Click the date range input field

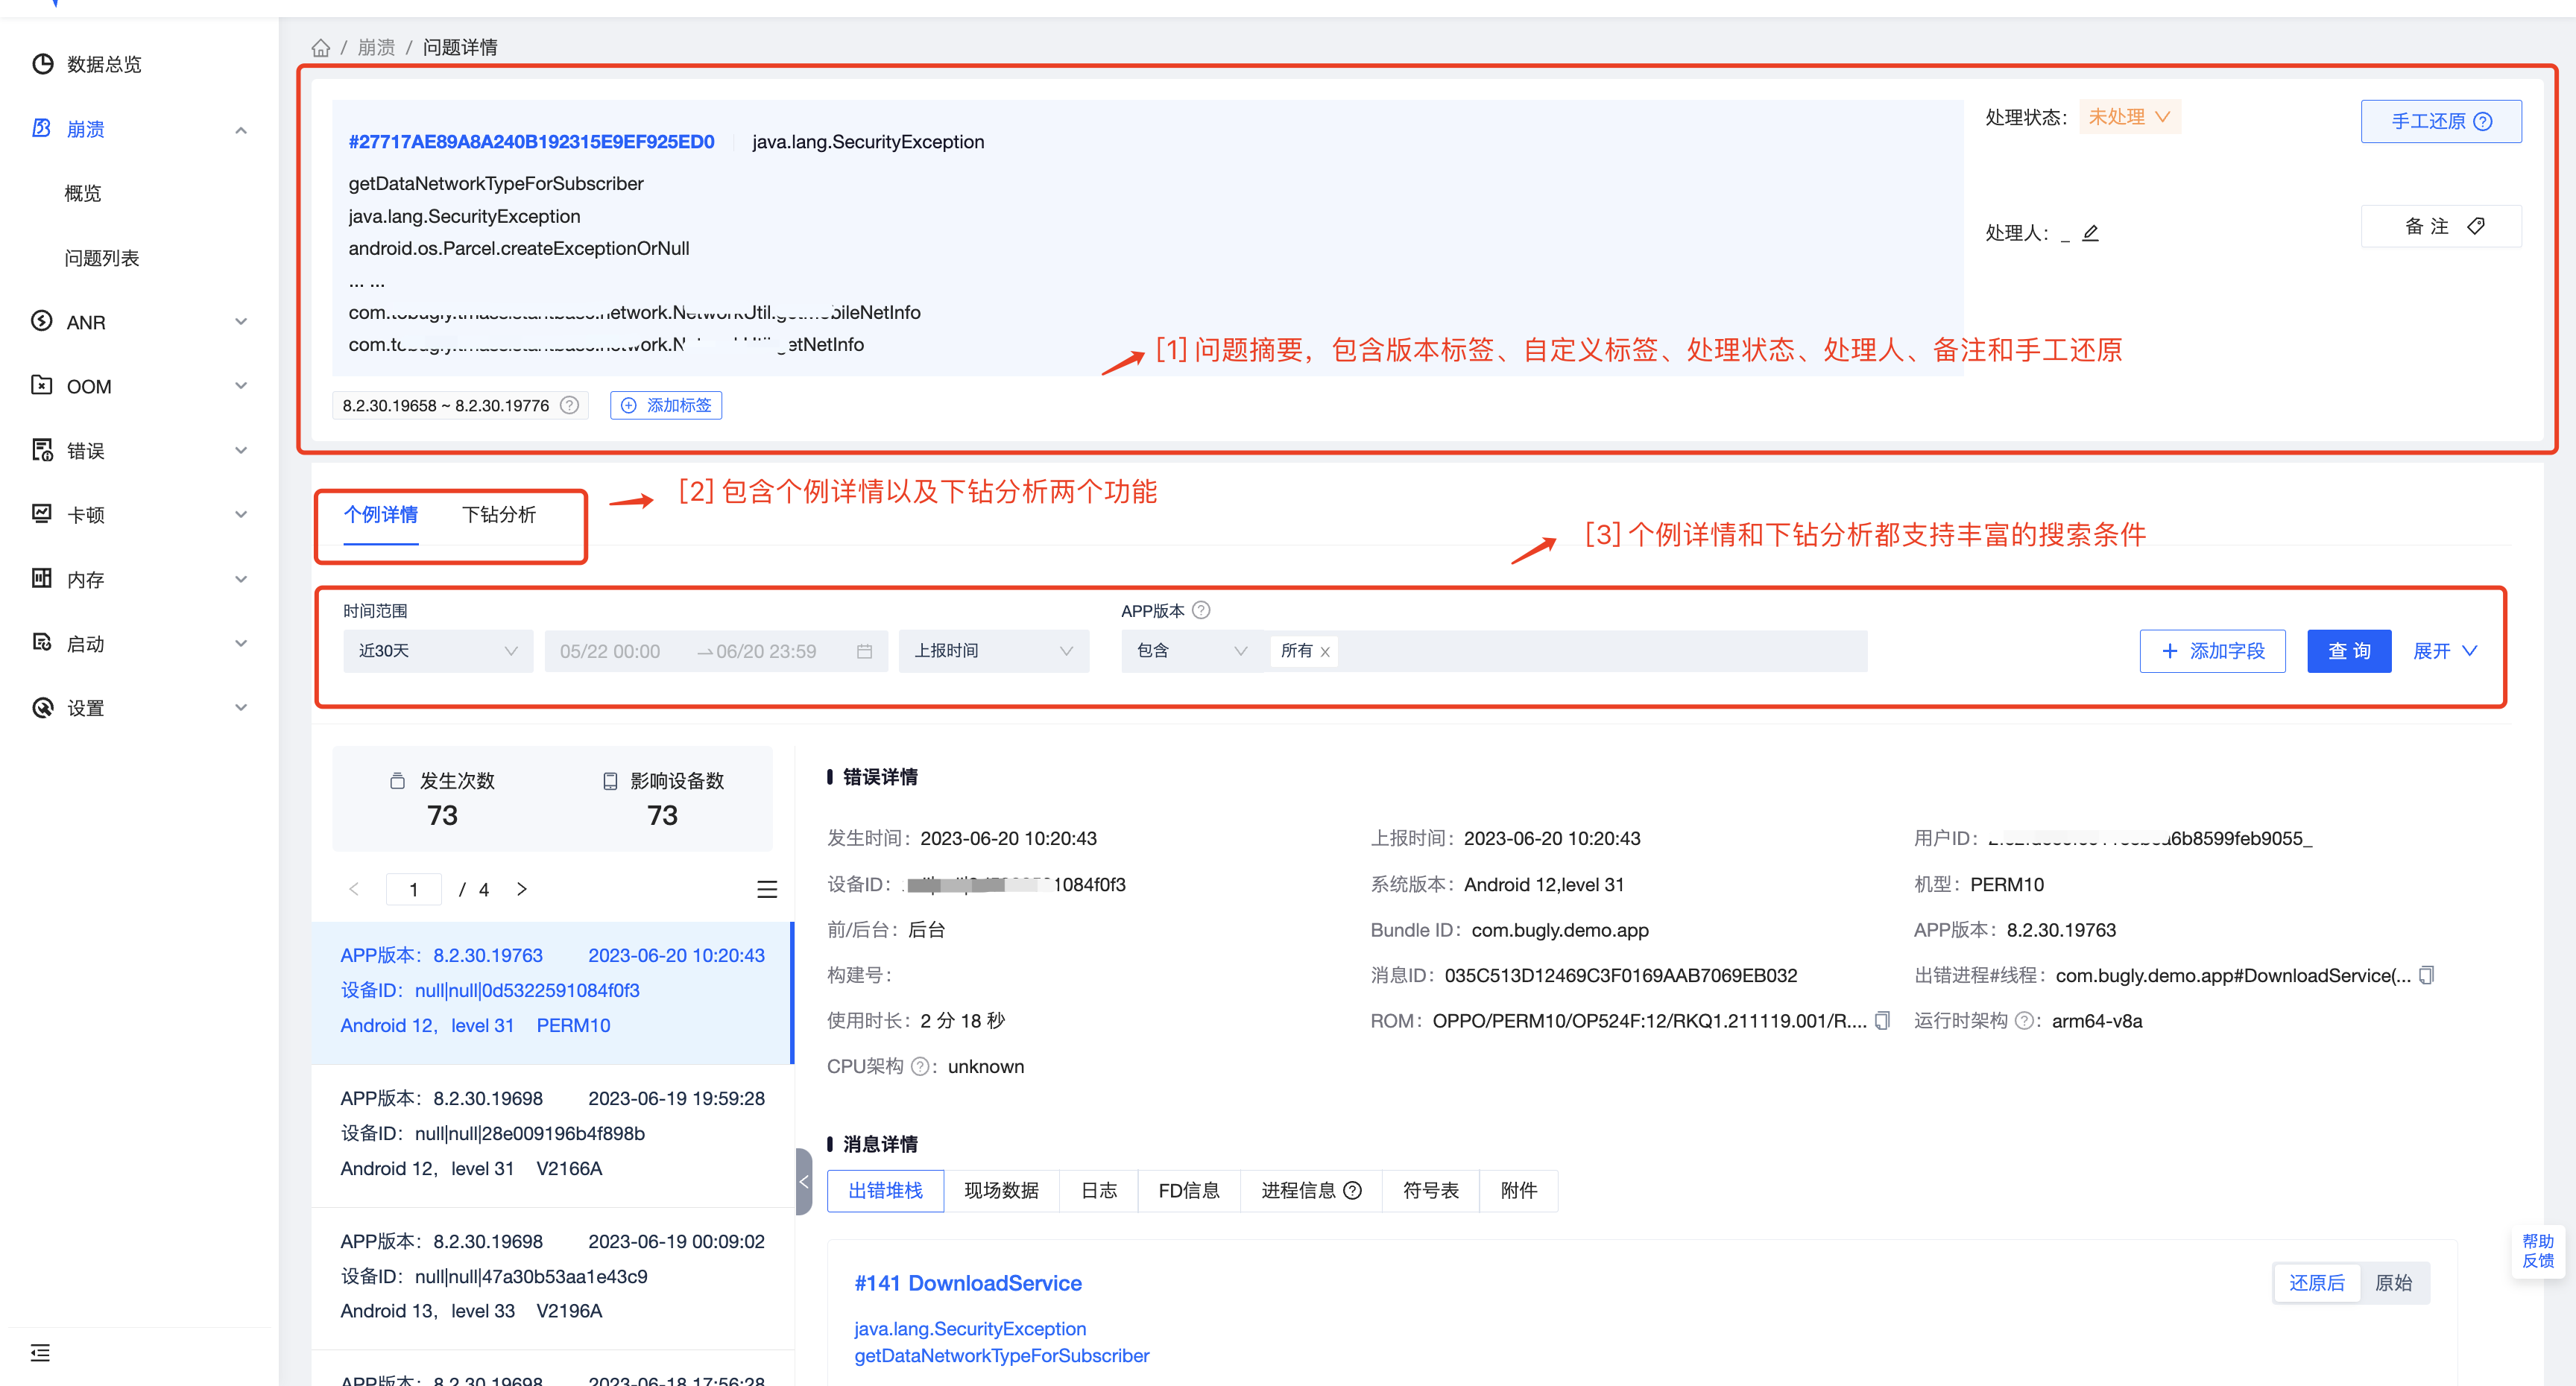point(716,651)
